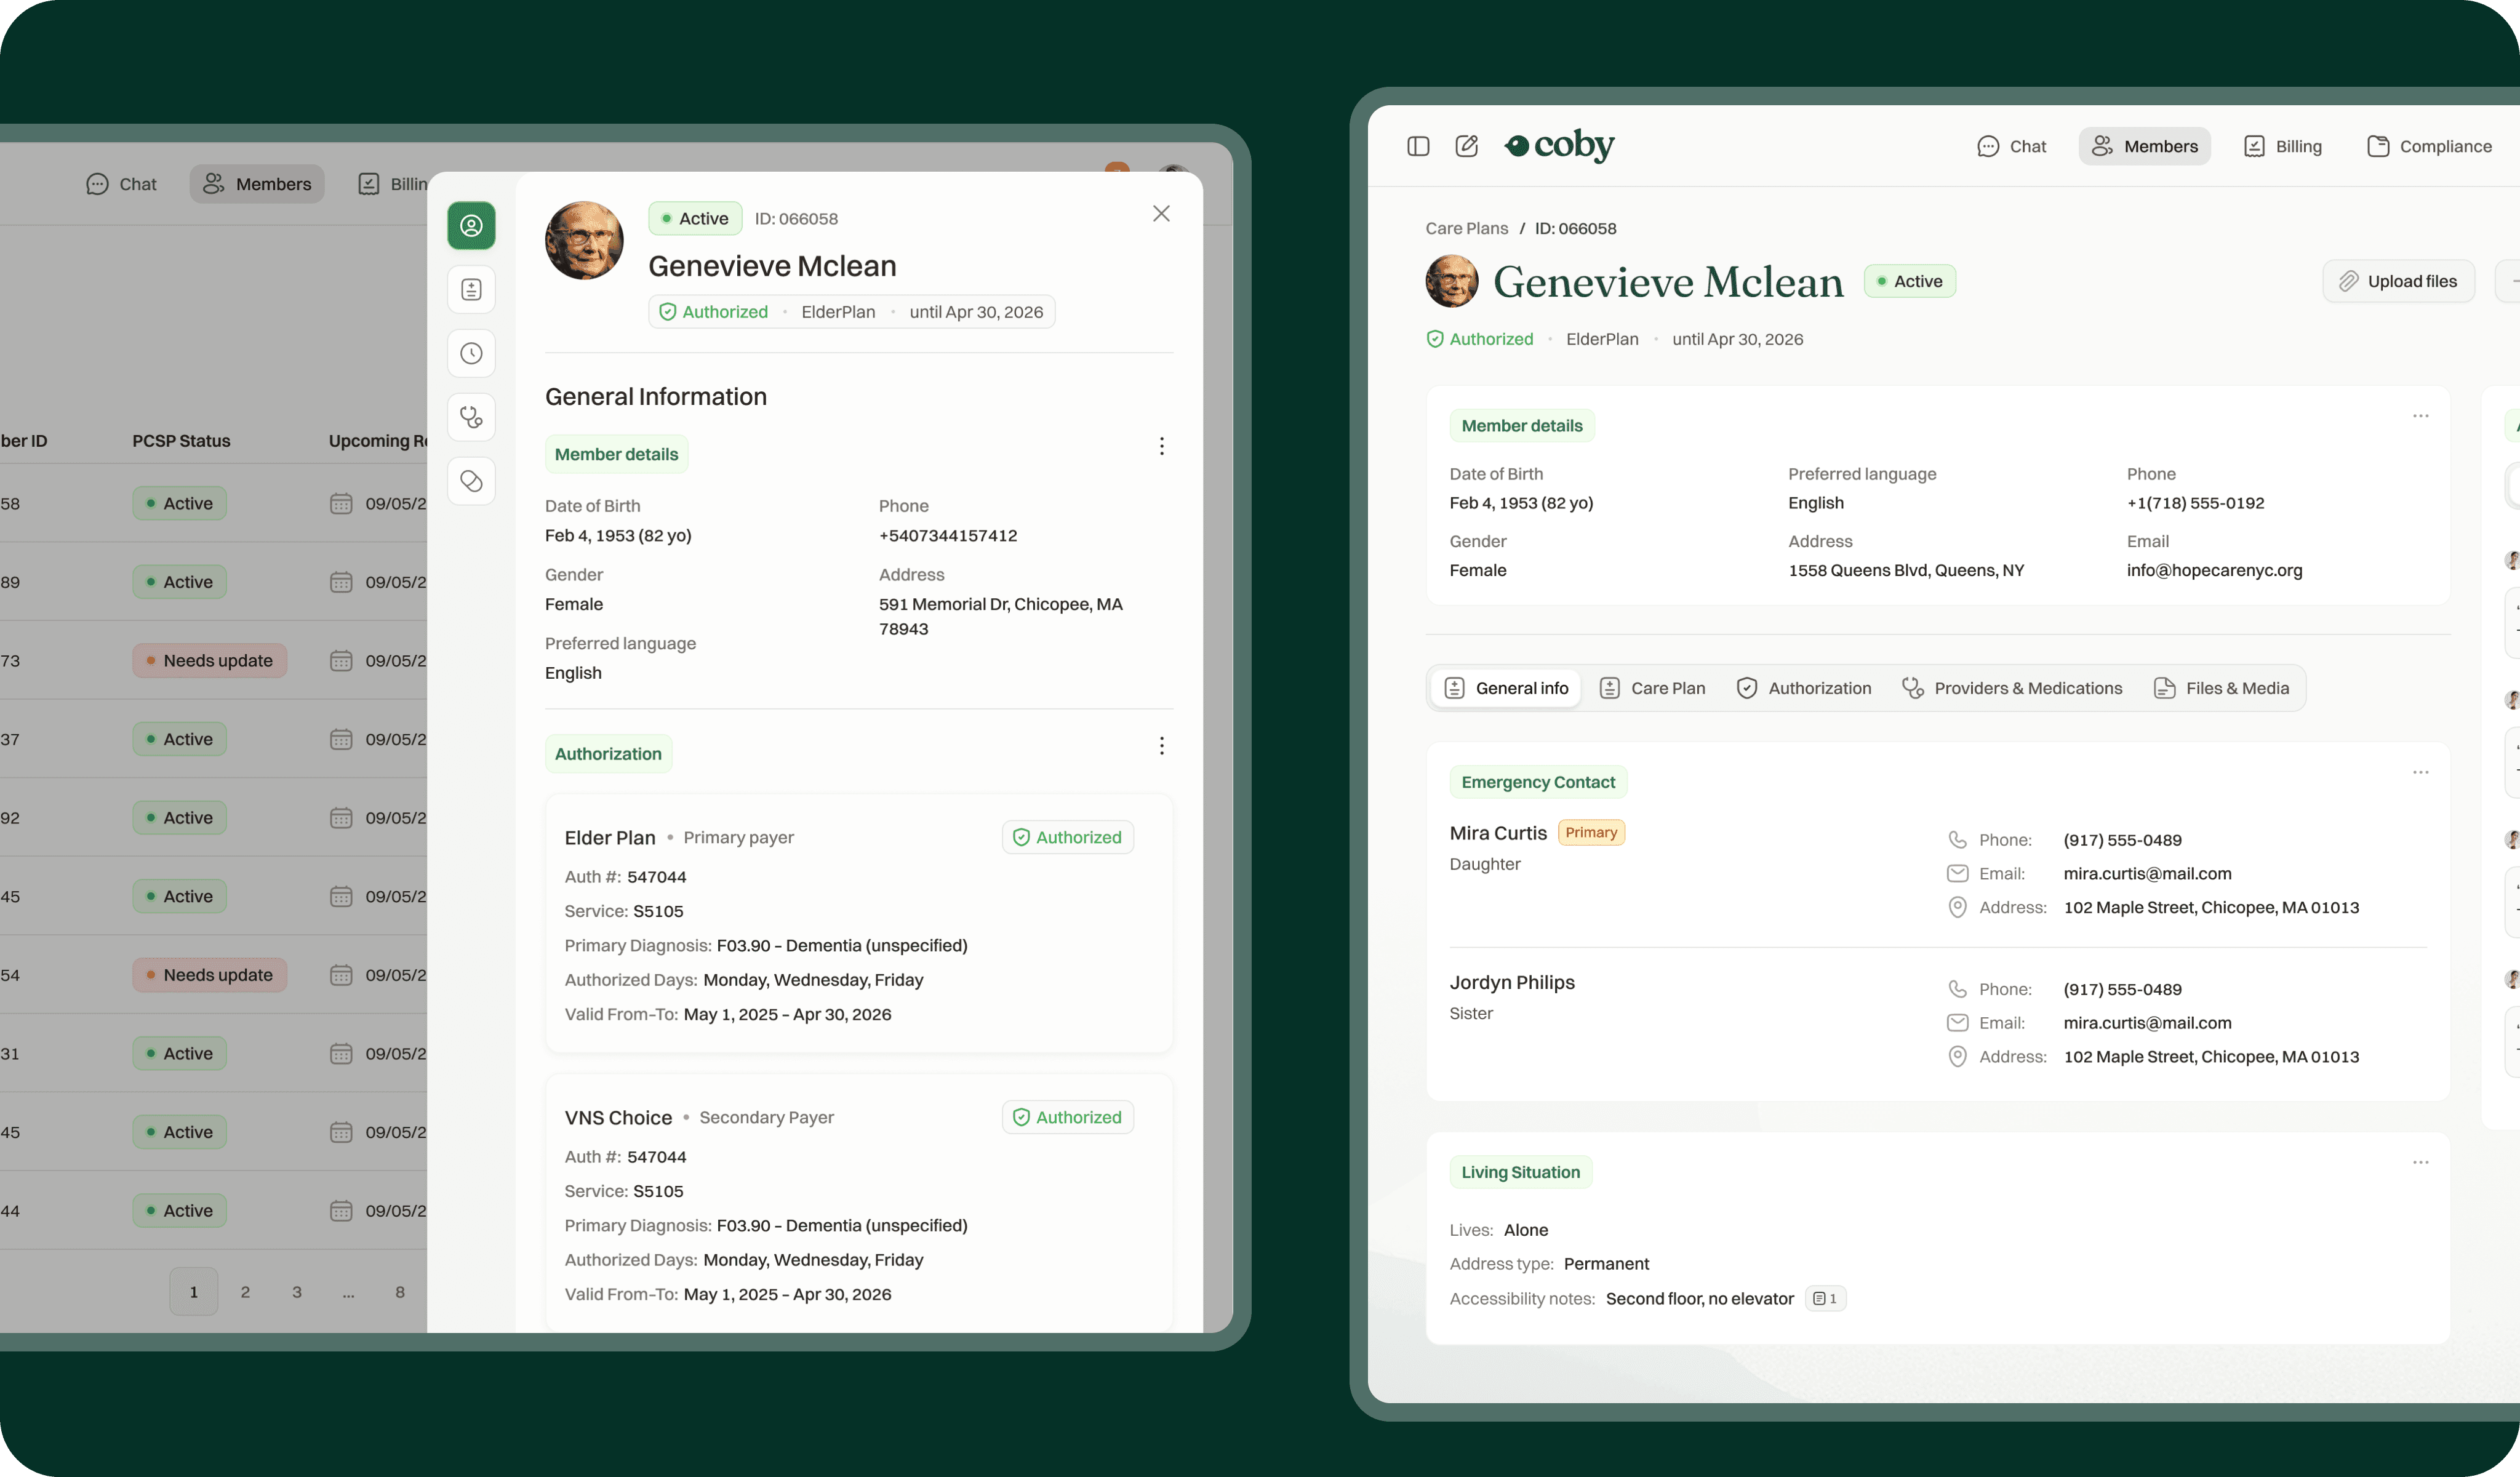Click the Care Plans breadcrumb link

(x=1466, y=228)
